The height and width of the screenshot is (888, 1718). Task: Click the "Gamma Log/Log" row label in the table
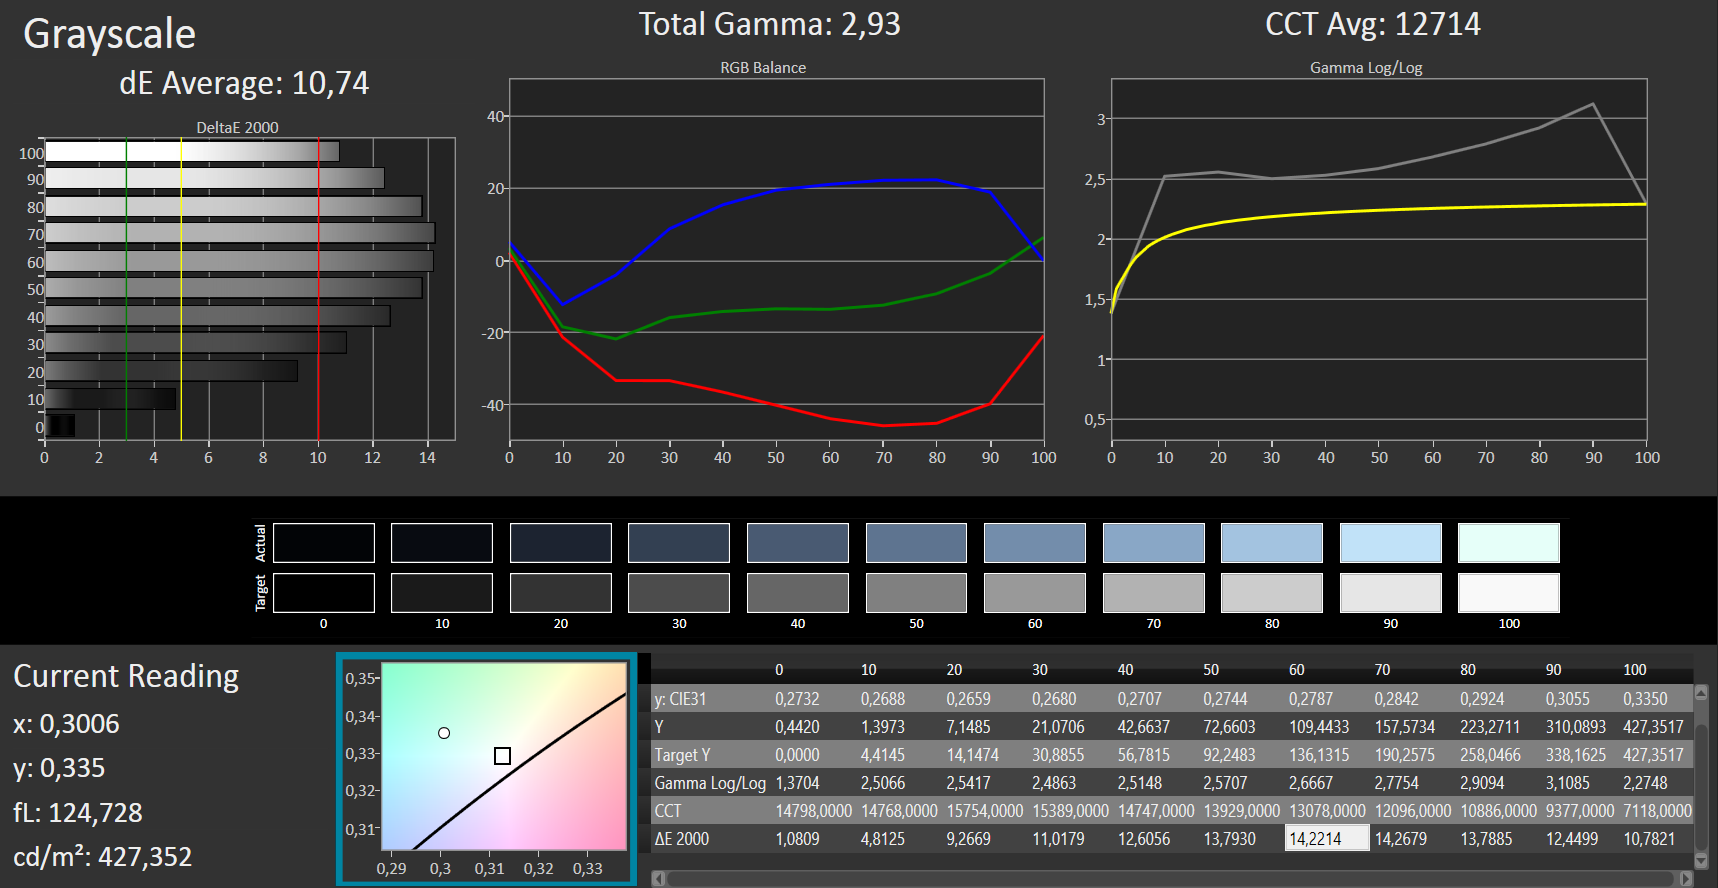tap(710, 783)
